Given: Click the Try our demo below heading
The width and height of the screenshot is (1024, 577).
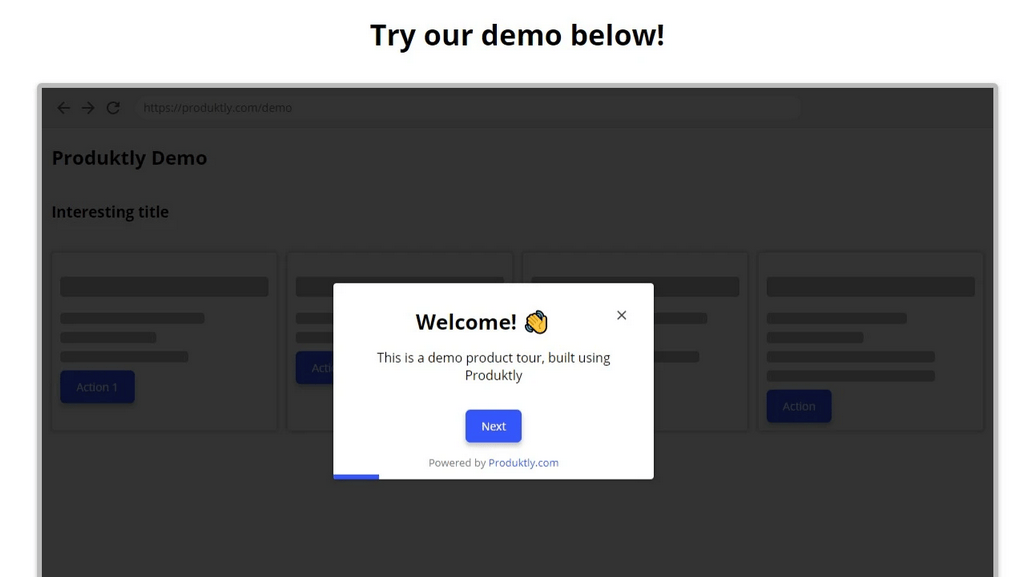Looking at the screenshot, I should pyautogui.click(x=517, y=35).
